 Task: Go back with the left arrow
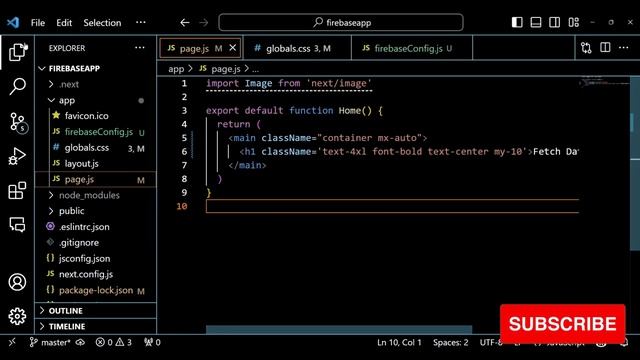click(x=184, y=22)
